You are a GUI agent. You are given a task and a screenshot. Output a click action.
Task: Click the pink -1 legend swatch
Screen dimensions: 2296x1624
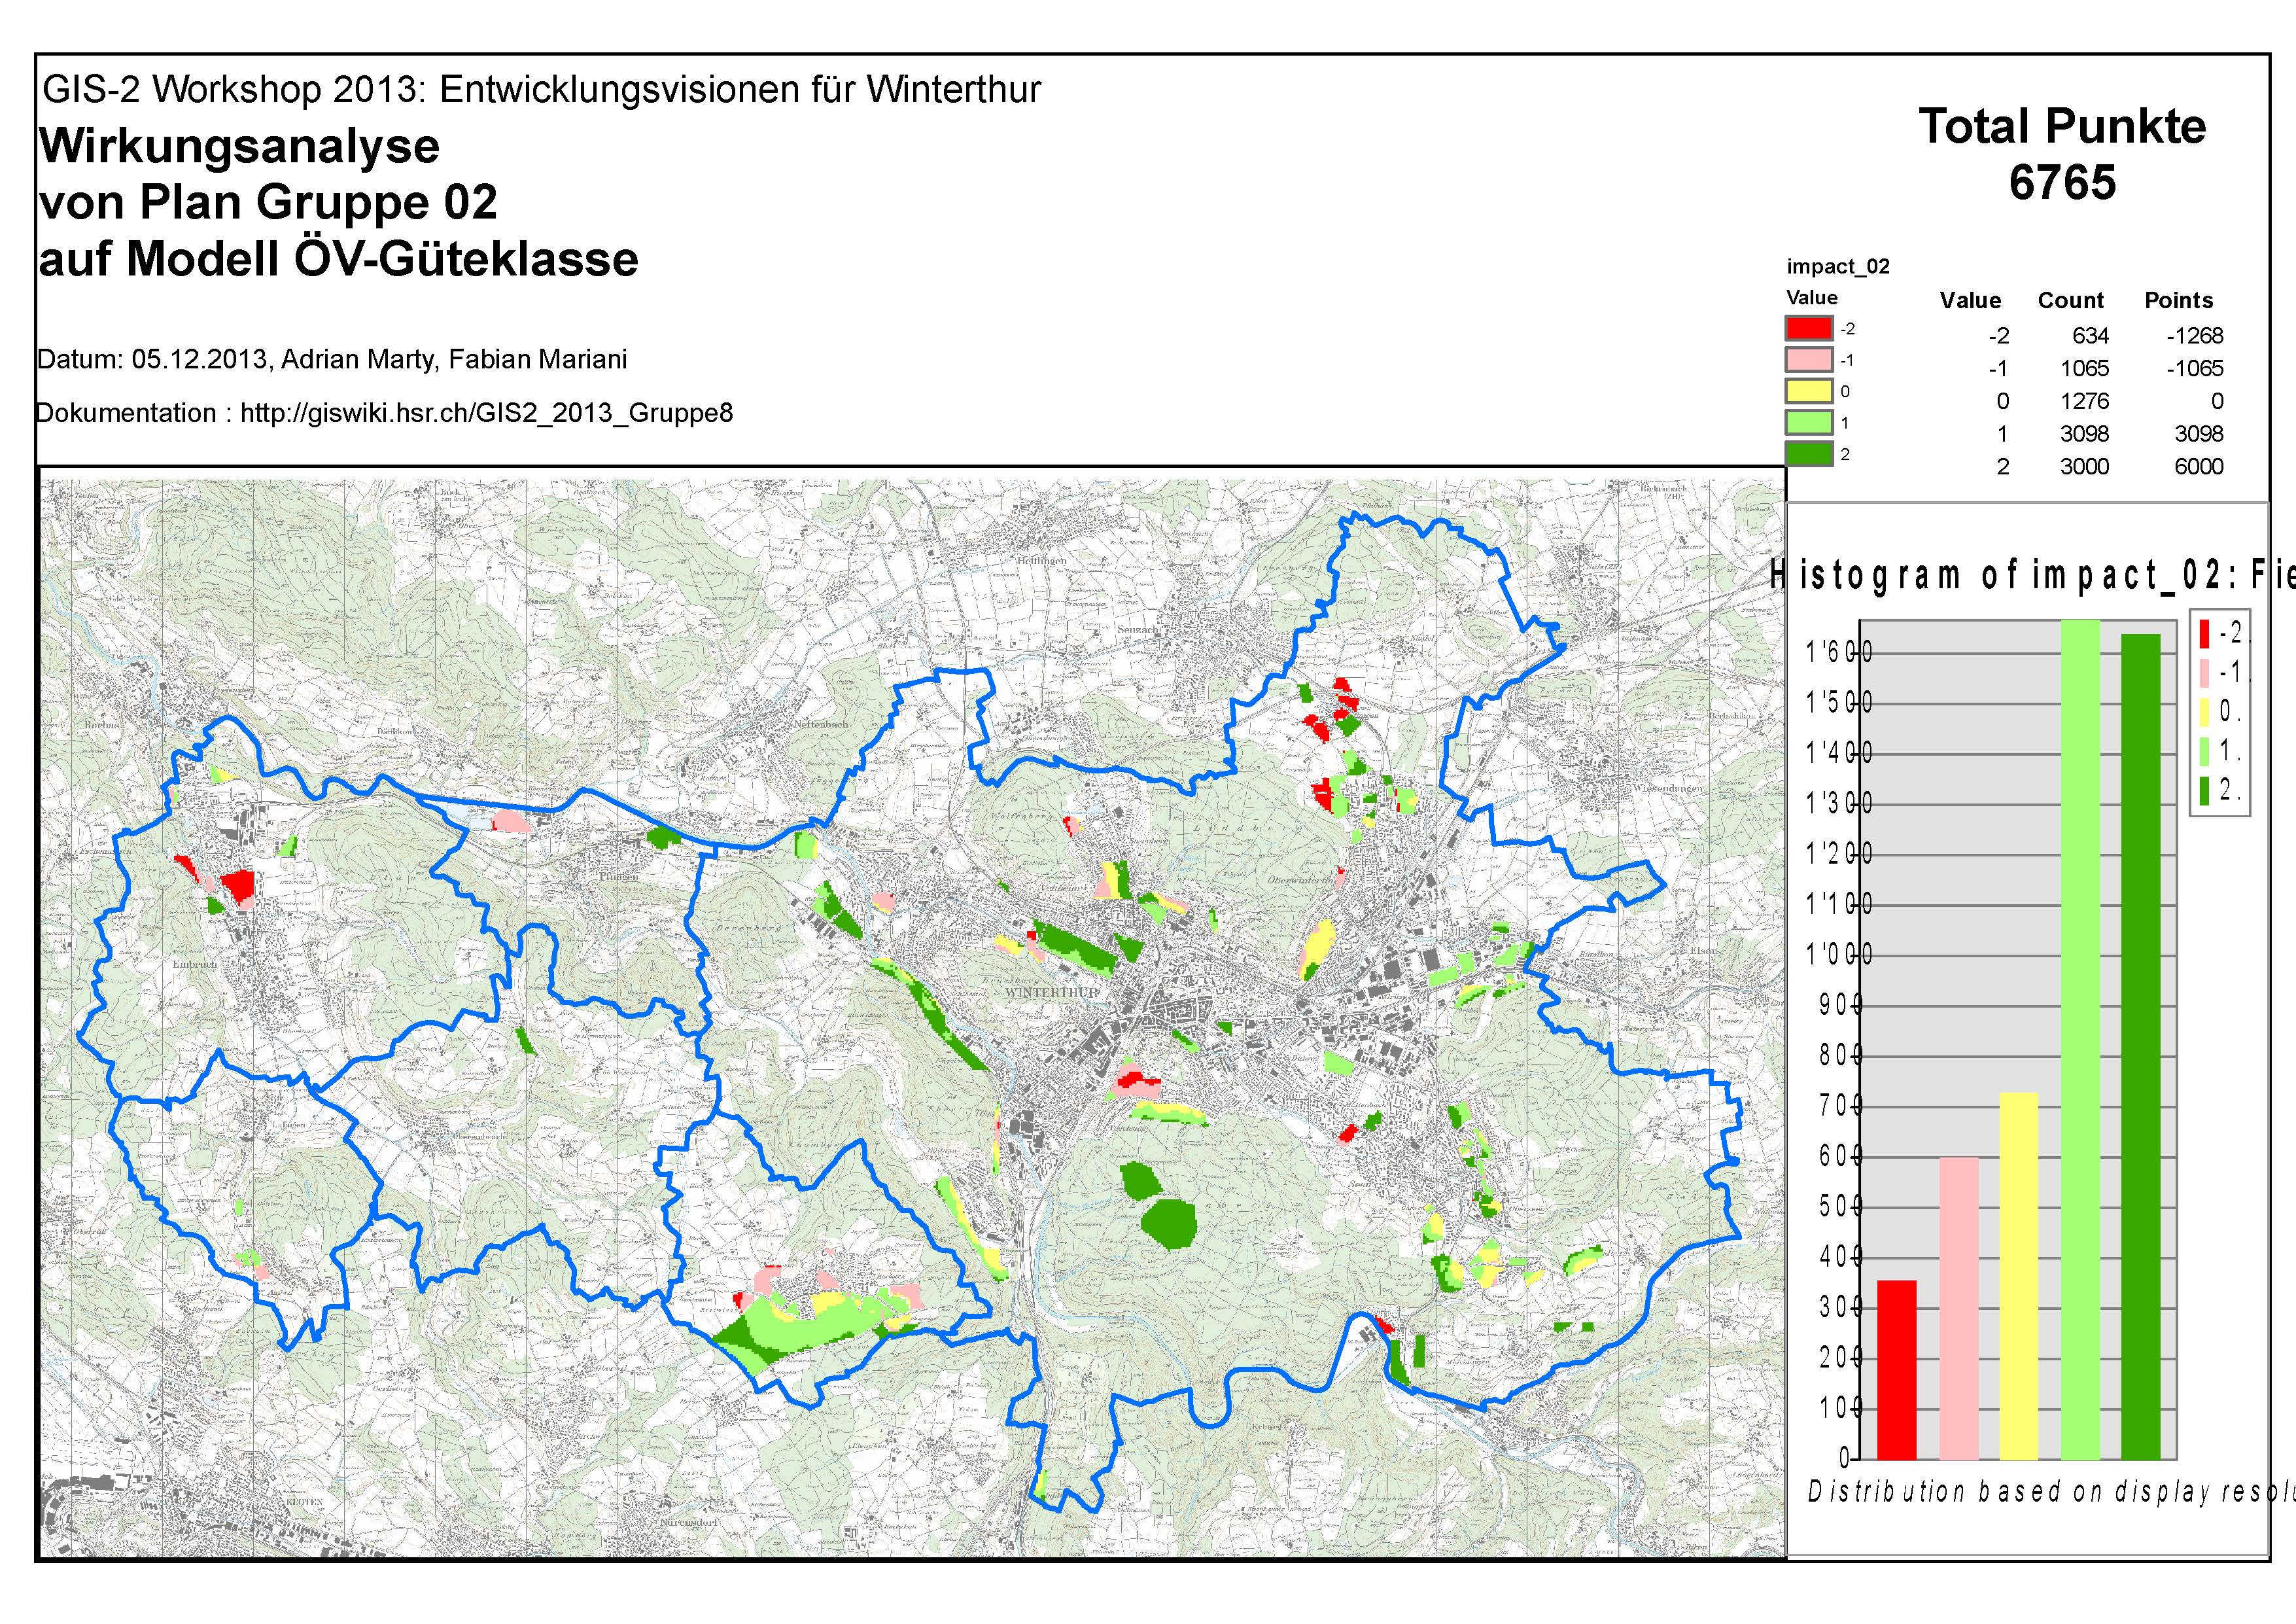1809,359
